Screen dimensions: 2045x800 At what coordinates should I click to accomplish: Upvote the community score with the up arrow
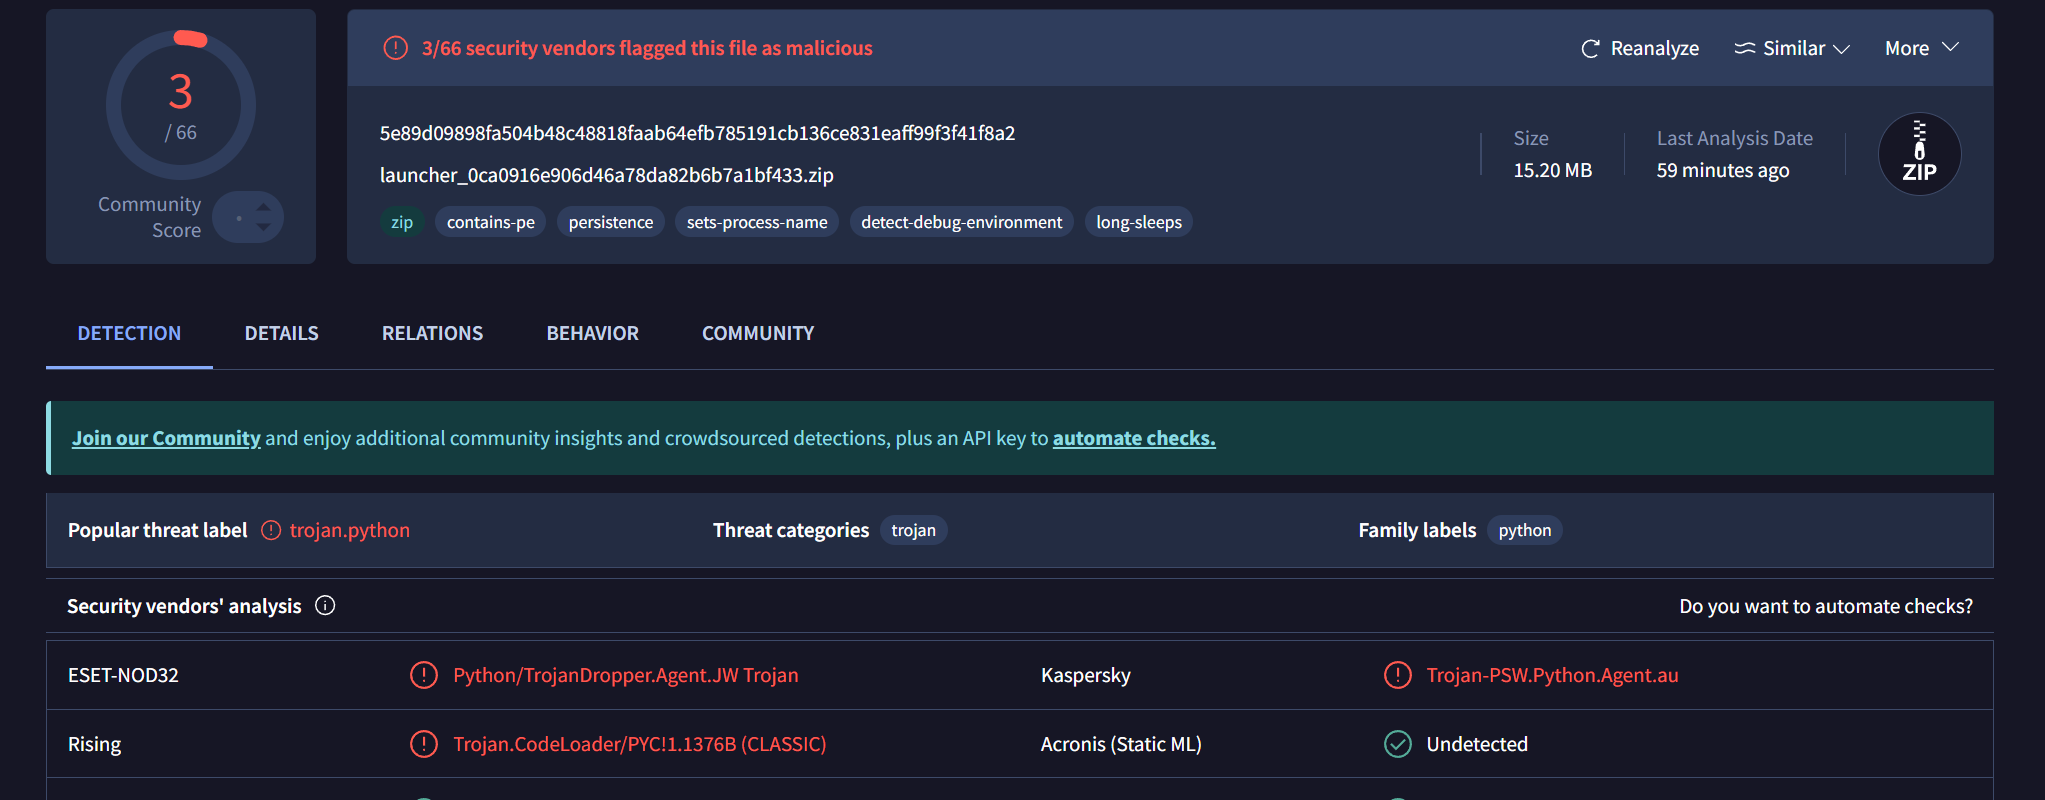[263, 206]
